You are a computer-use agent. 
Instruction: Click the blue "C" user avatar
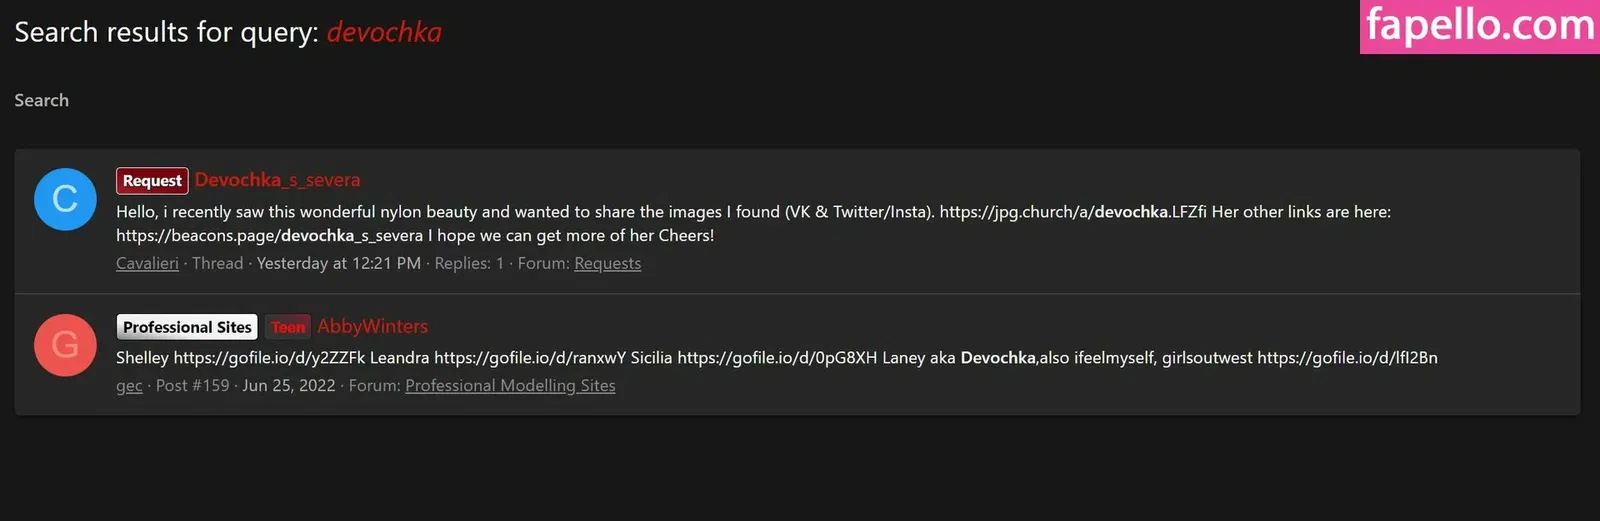point(65,199)
